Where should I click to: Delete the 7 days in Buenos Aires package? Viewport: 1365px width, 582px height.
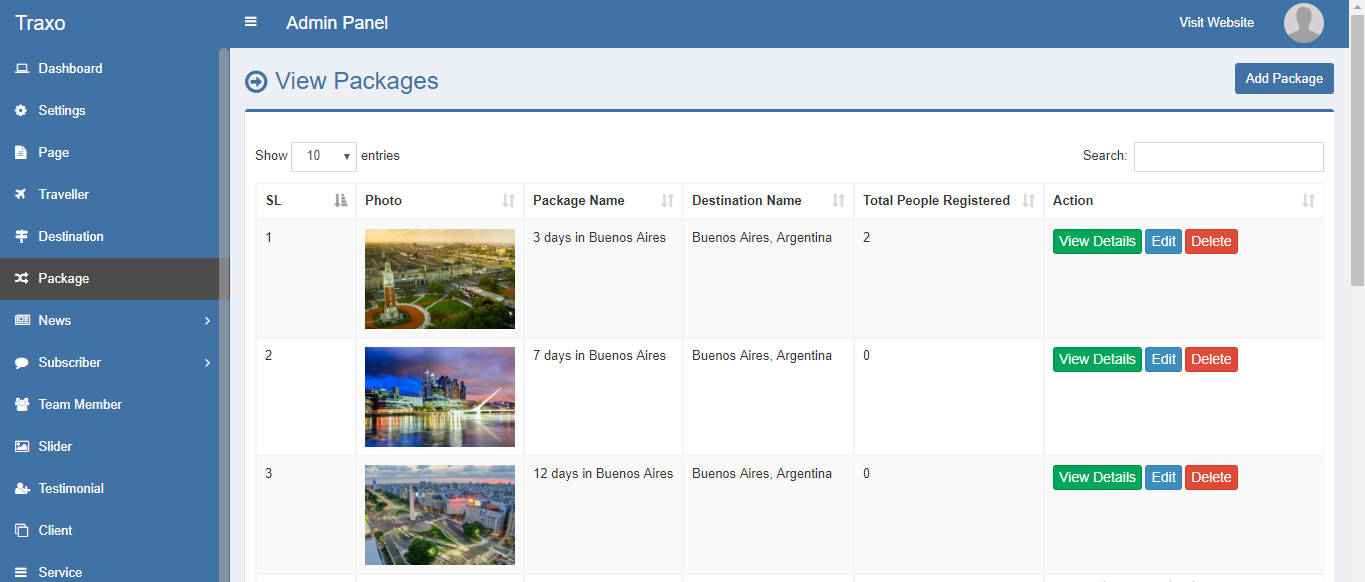click(1211, 360)
